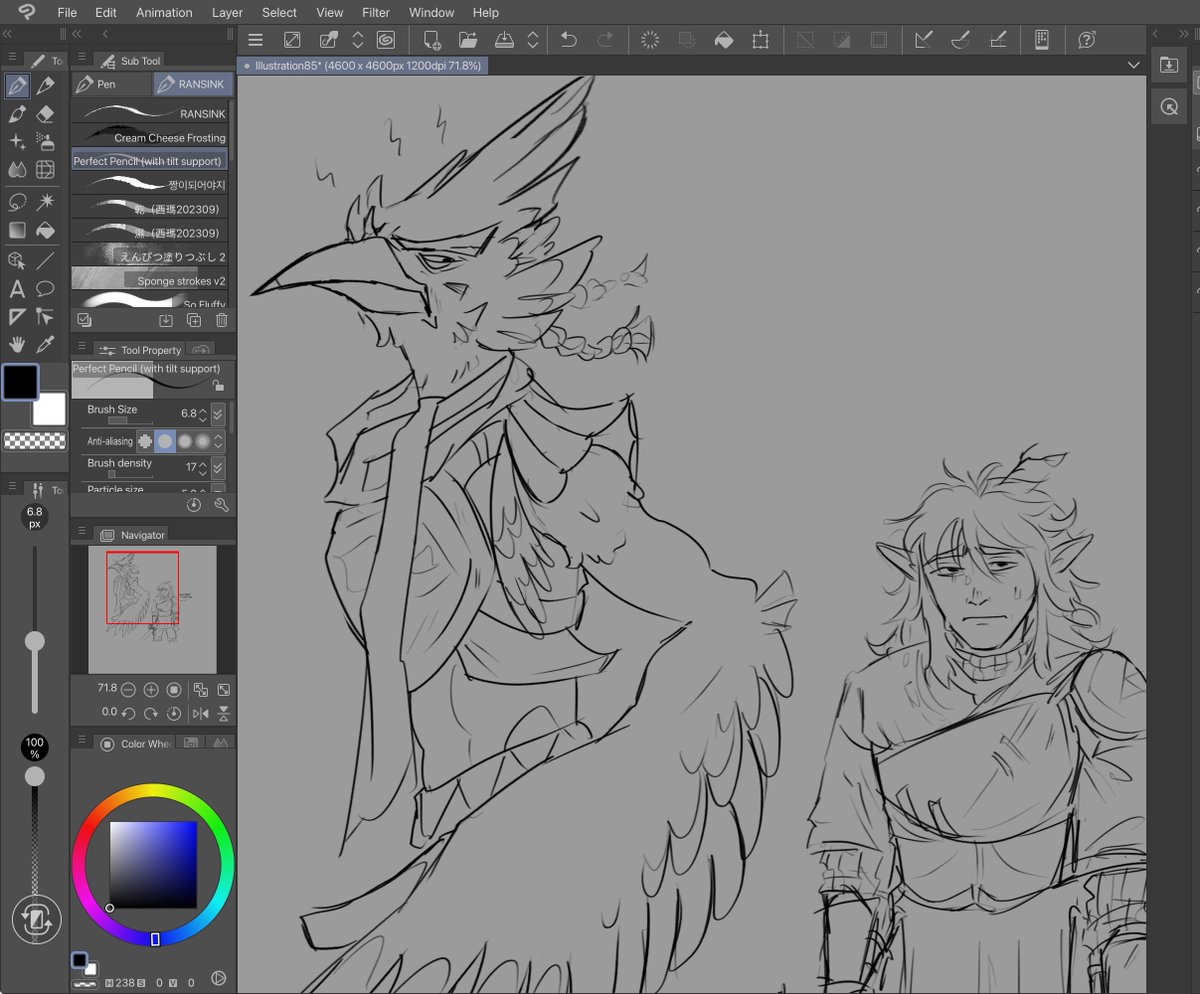Toggle the strongest anti-aliasing option
The width and height of the screenshot is (1200, 994).
tap(203, 441)
